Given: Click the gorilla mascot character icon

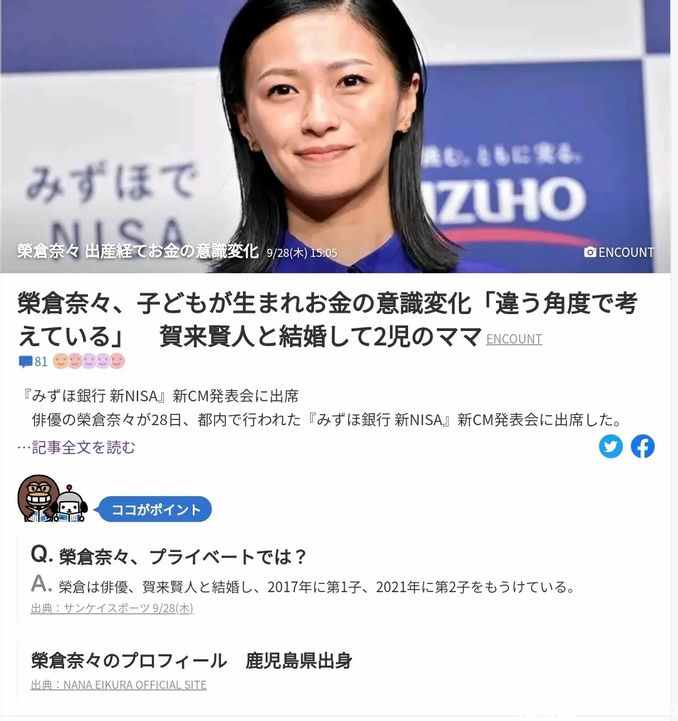Looking at the screenshot, I should (x=38, y=498).
